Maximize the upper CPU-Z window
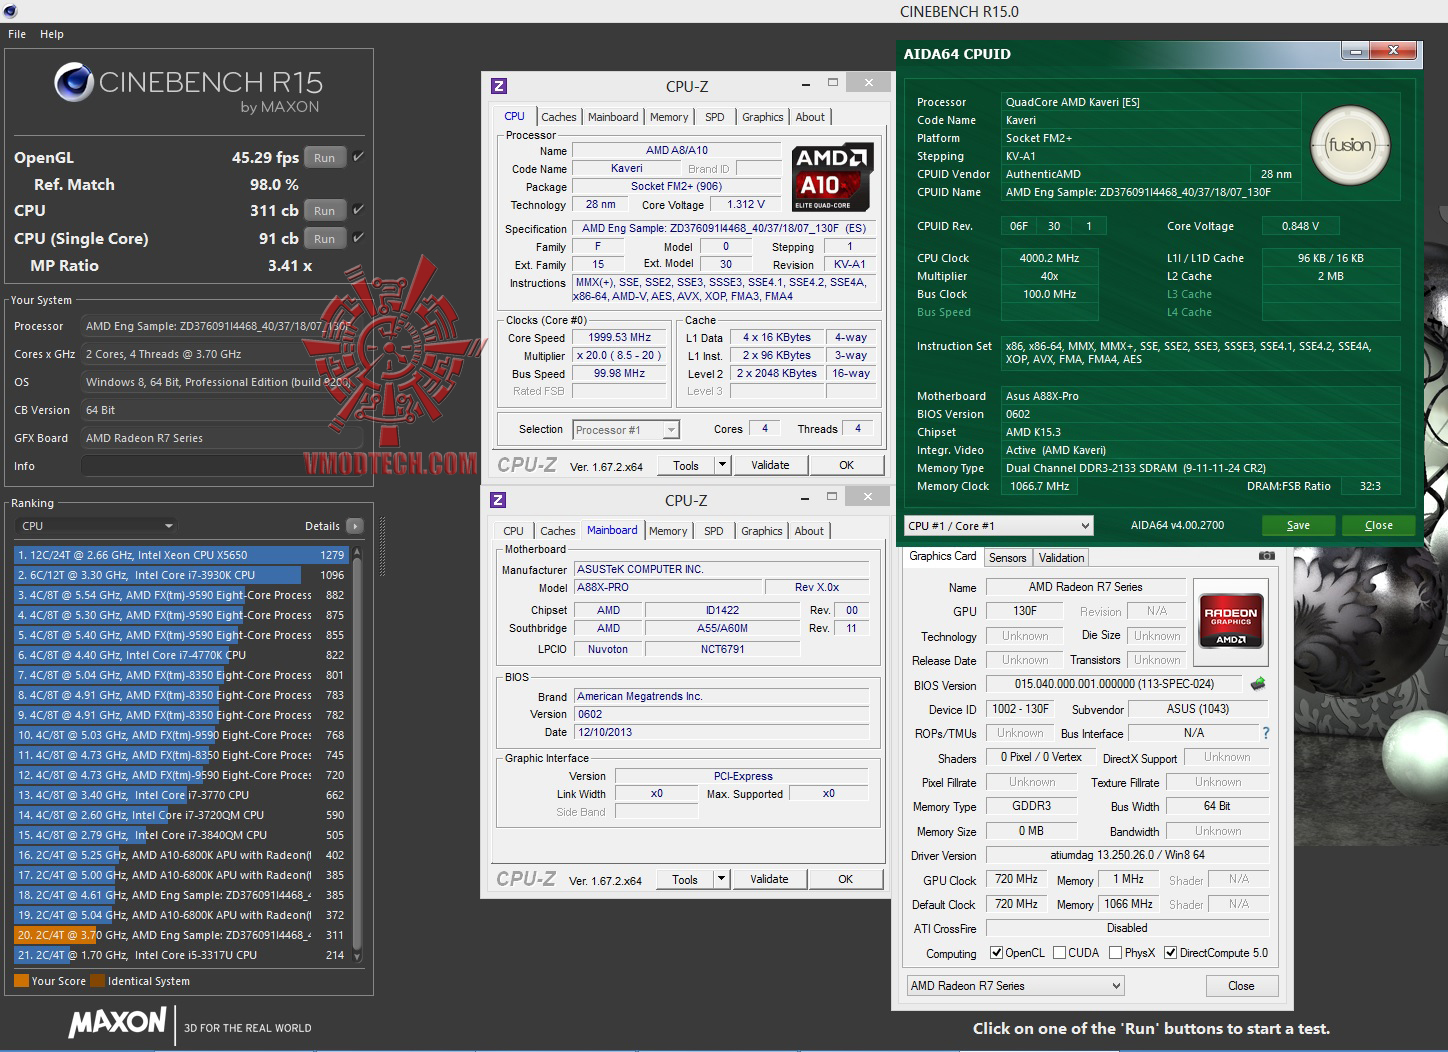 [x=832, y=83]
